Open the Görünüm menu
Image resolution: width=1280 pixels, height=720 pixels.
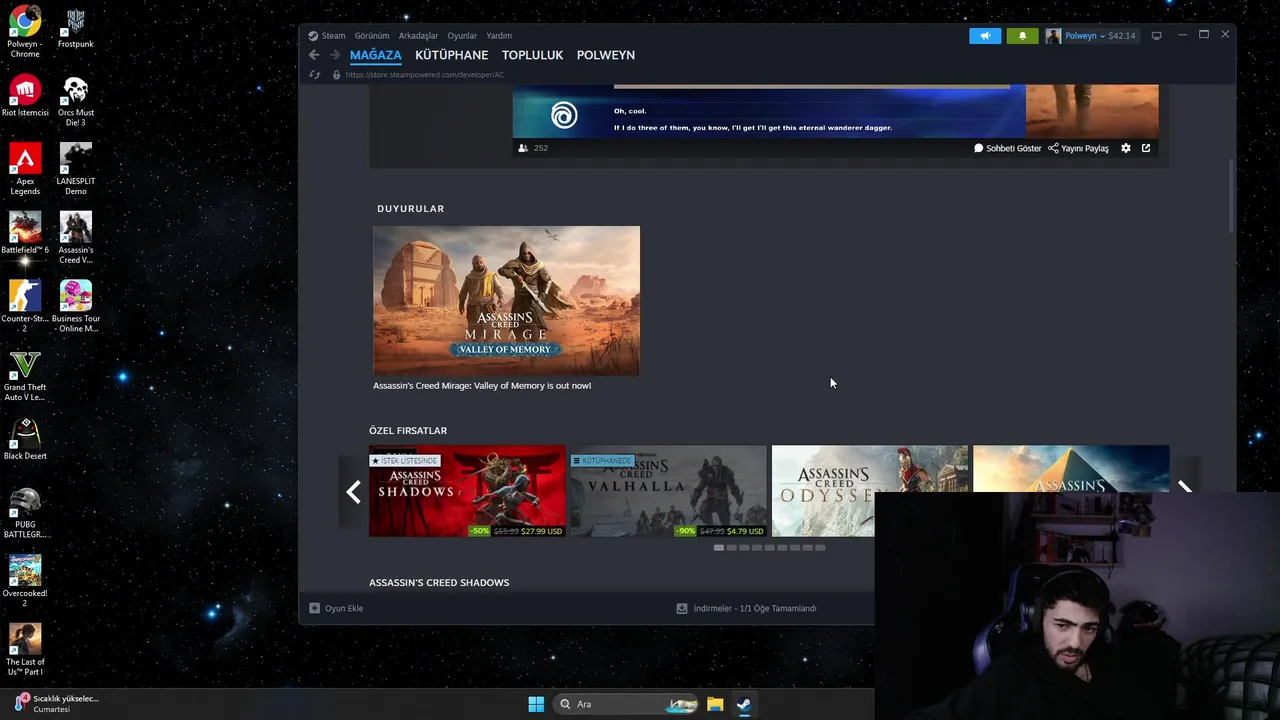(372, 35)
